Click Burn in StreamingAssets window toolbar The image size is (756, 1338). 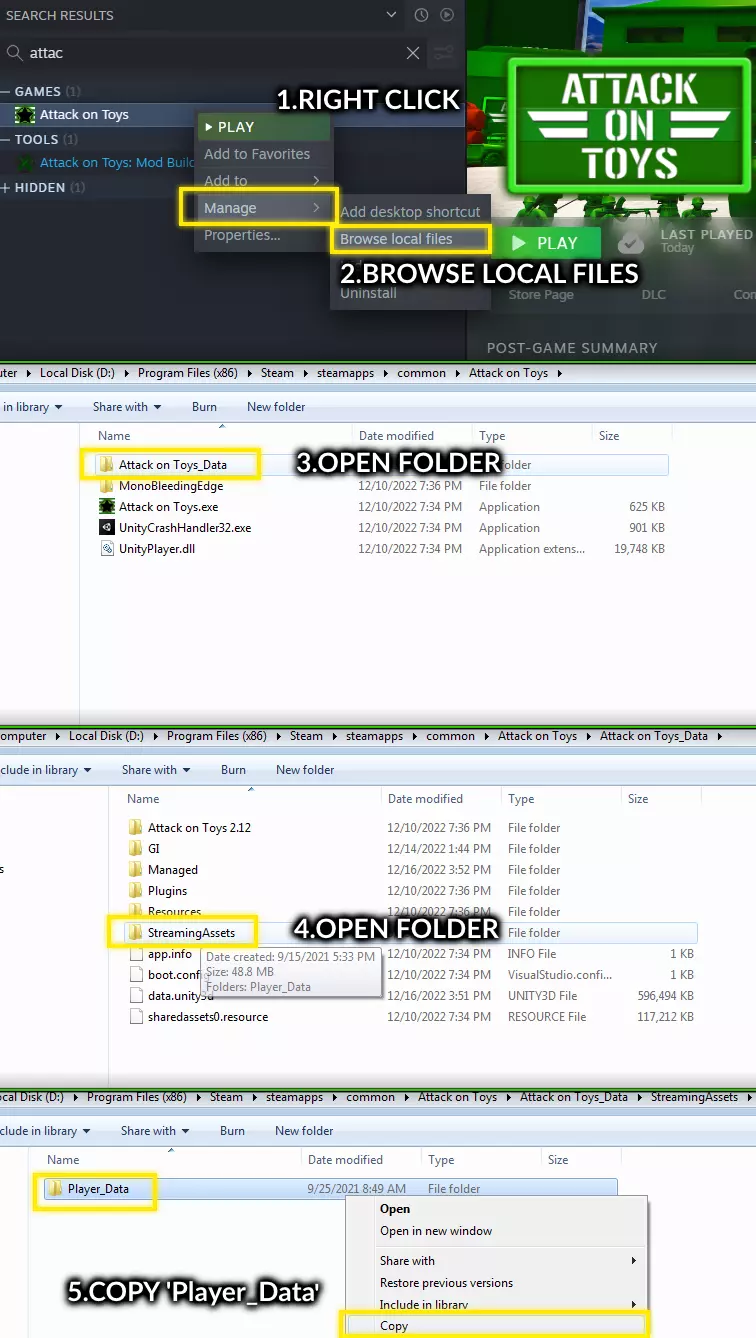tap(232, 1131)
